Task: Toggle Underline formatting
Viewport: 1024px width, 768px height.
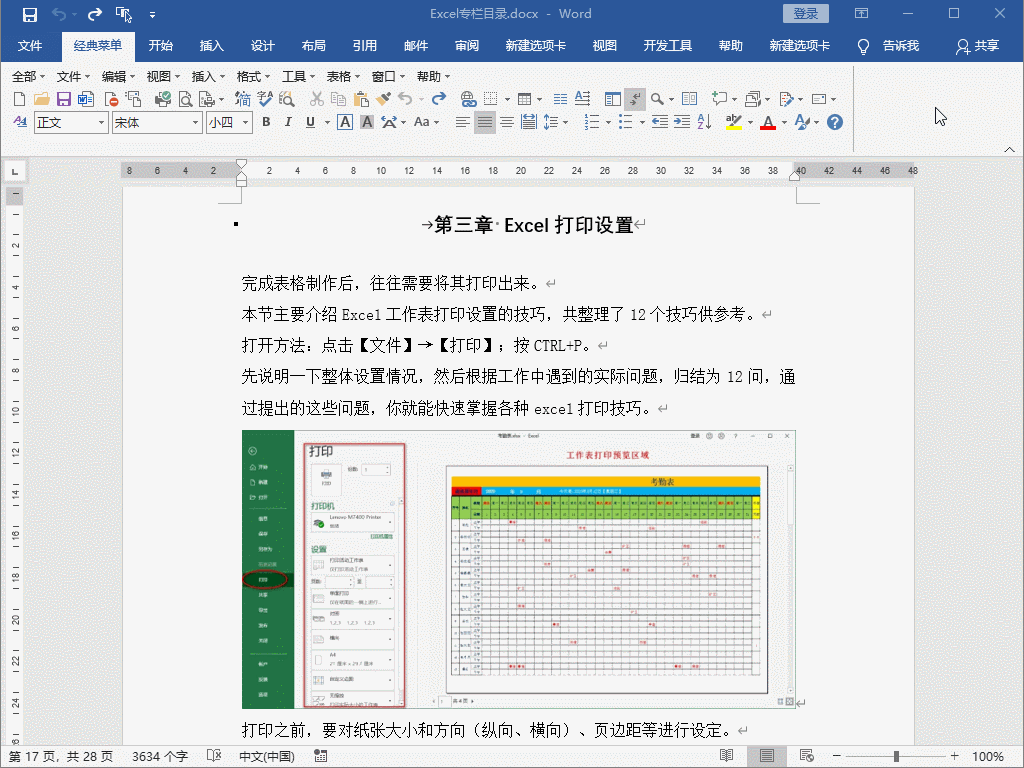Action: (x=310, y=122)
